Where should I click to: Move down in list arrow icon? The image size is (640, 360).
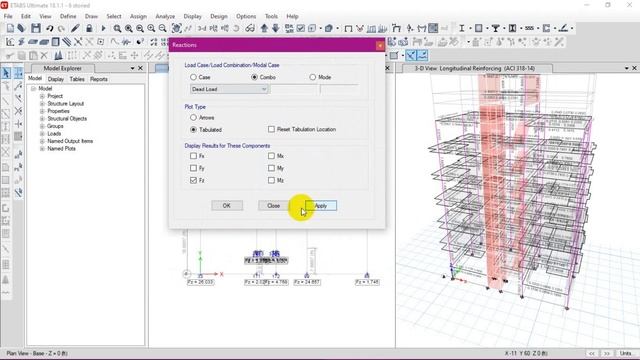(x=276, y=28)
